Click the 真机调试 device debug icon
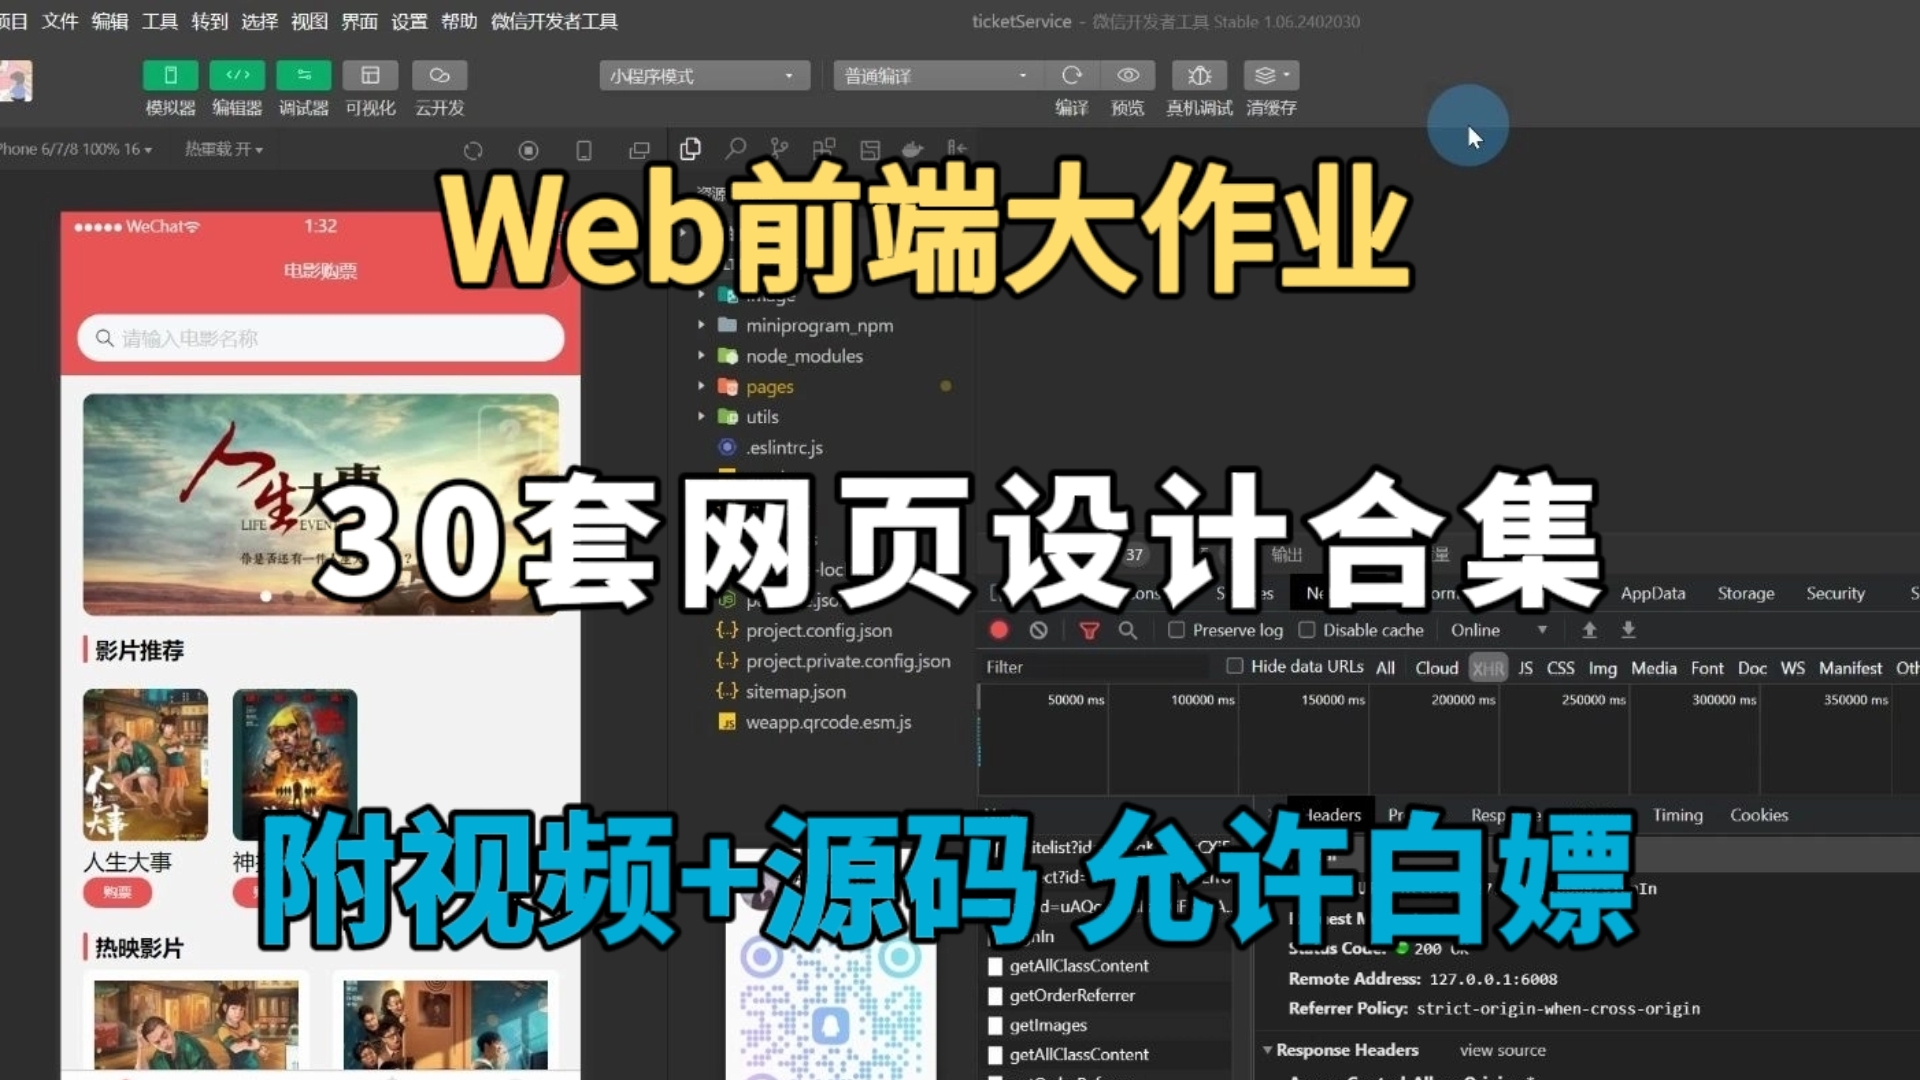This screenshot has height=1080, width=1920. click(x=1197, y=75)
